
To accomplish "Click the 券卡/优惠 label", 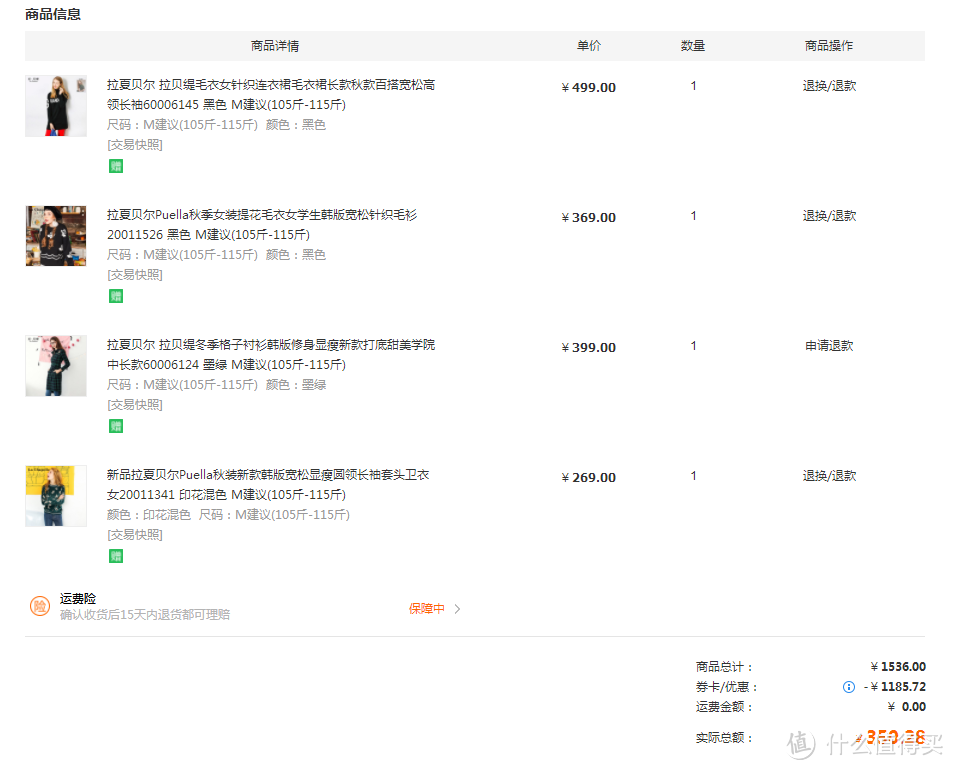I will [727, 687].
